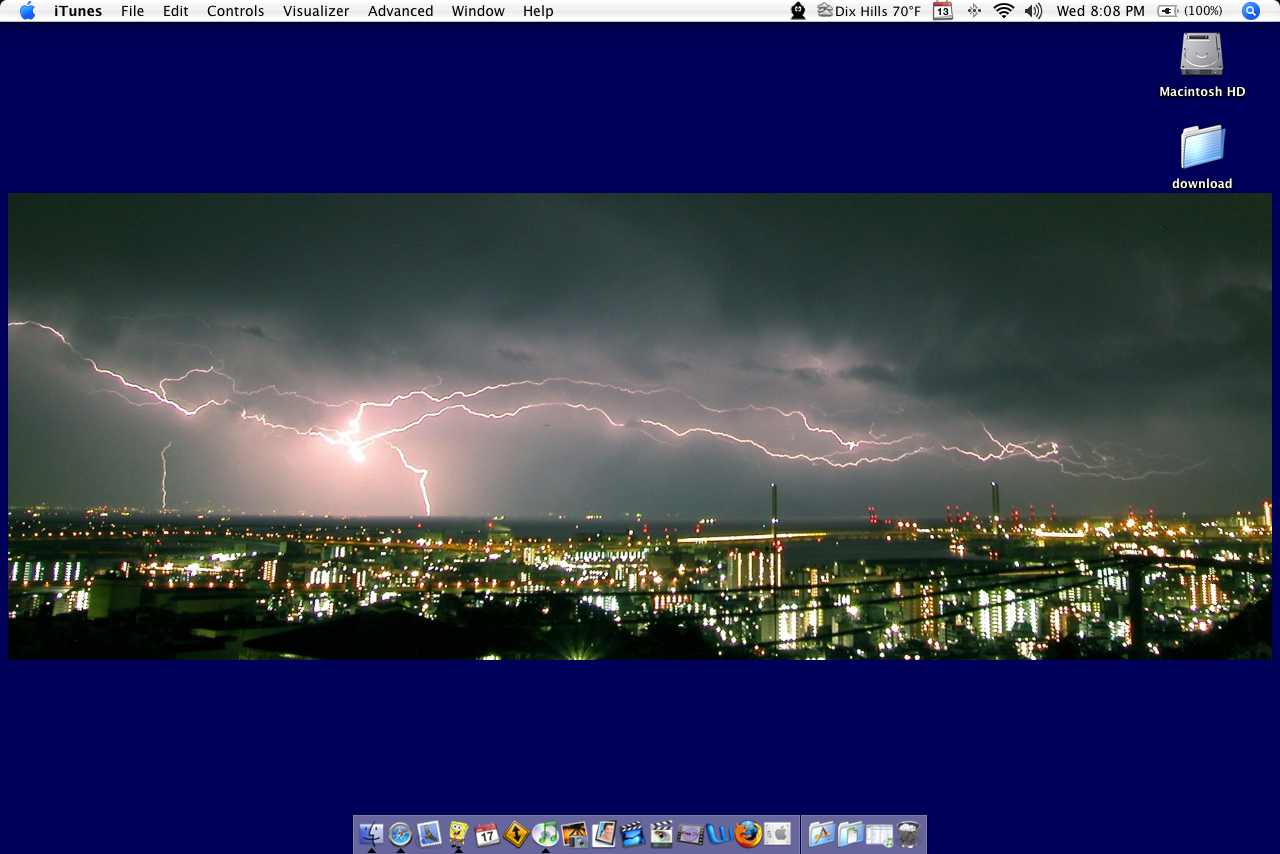Open the volume control in menu bar
The width and height of the screenshot is (1280, 854).
coord(1034,11)
